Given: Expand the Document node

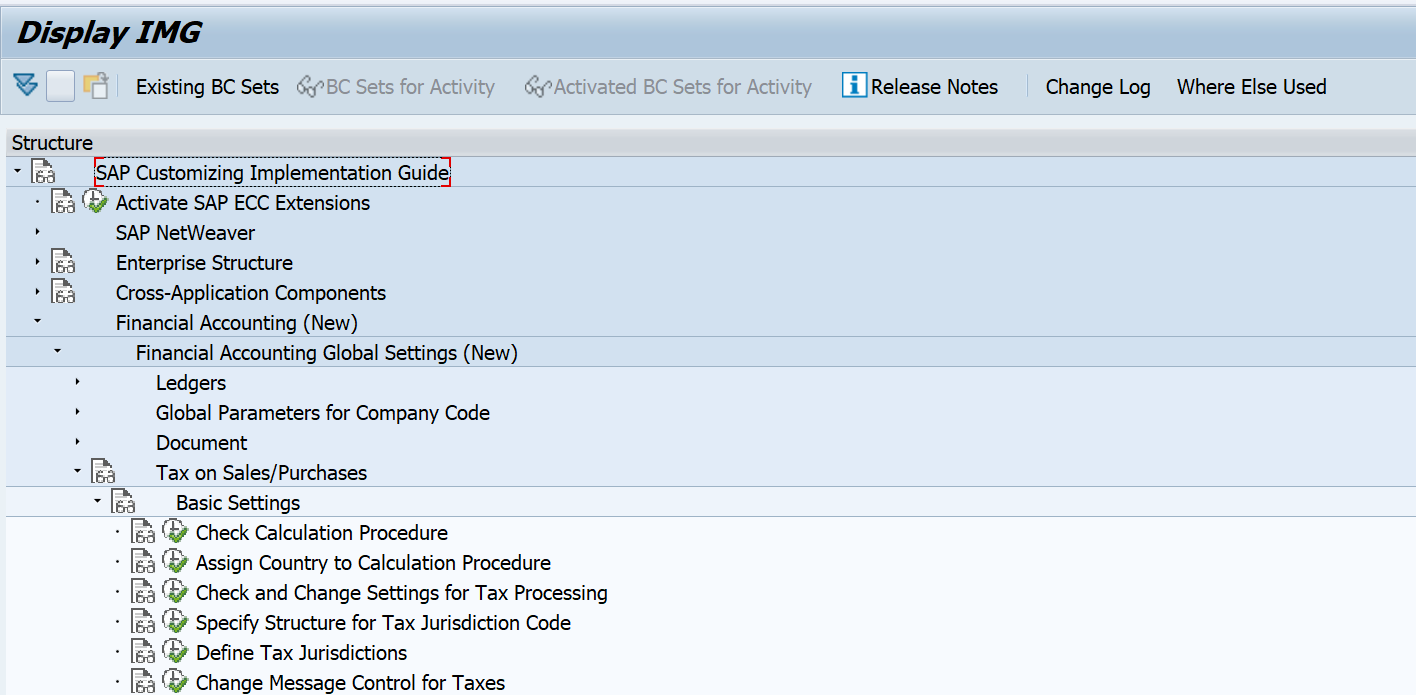Looking at the screenshot, I should pyautogui.click(x=77, y=442).
